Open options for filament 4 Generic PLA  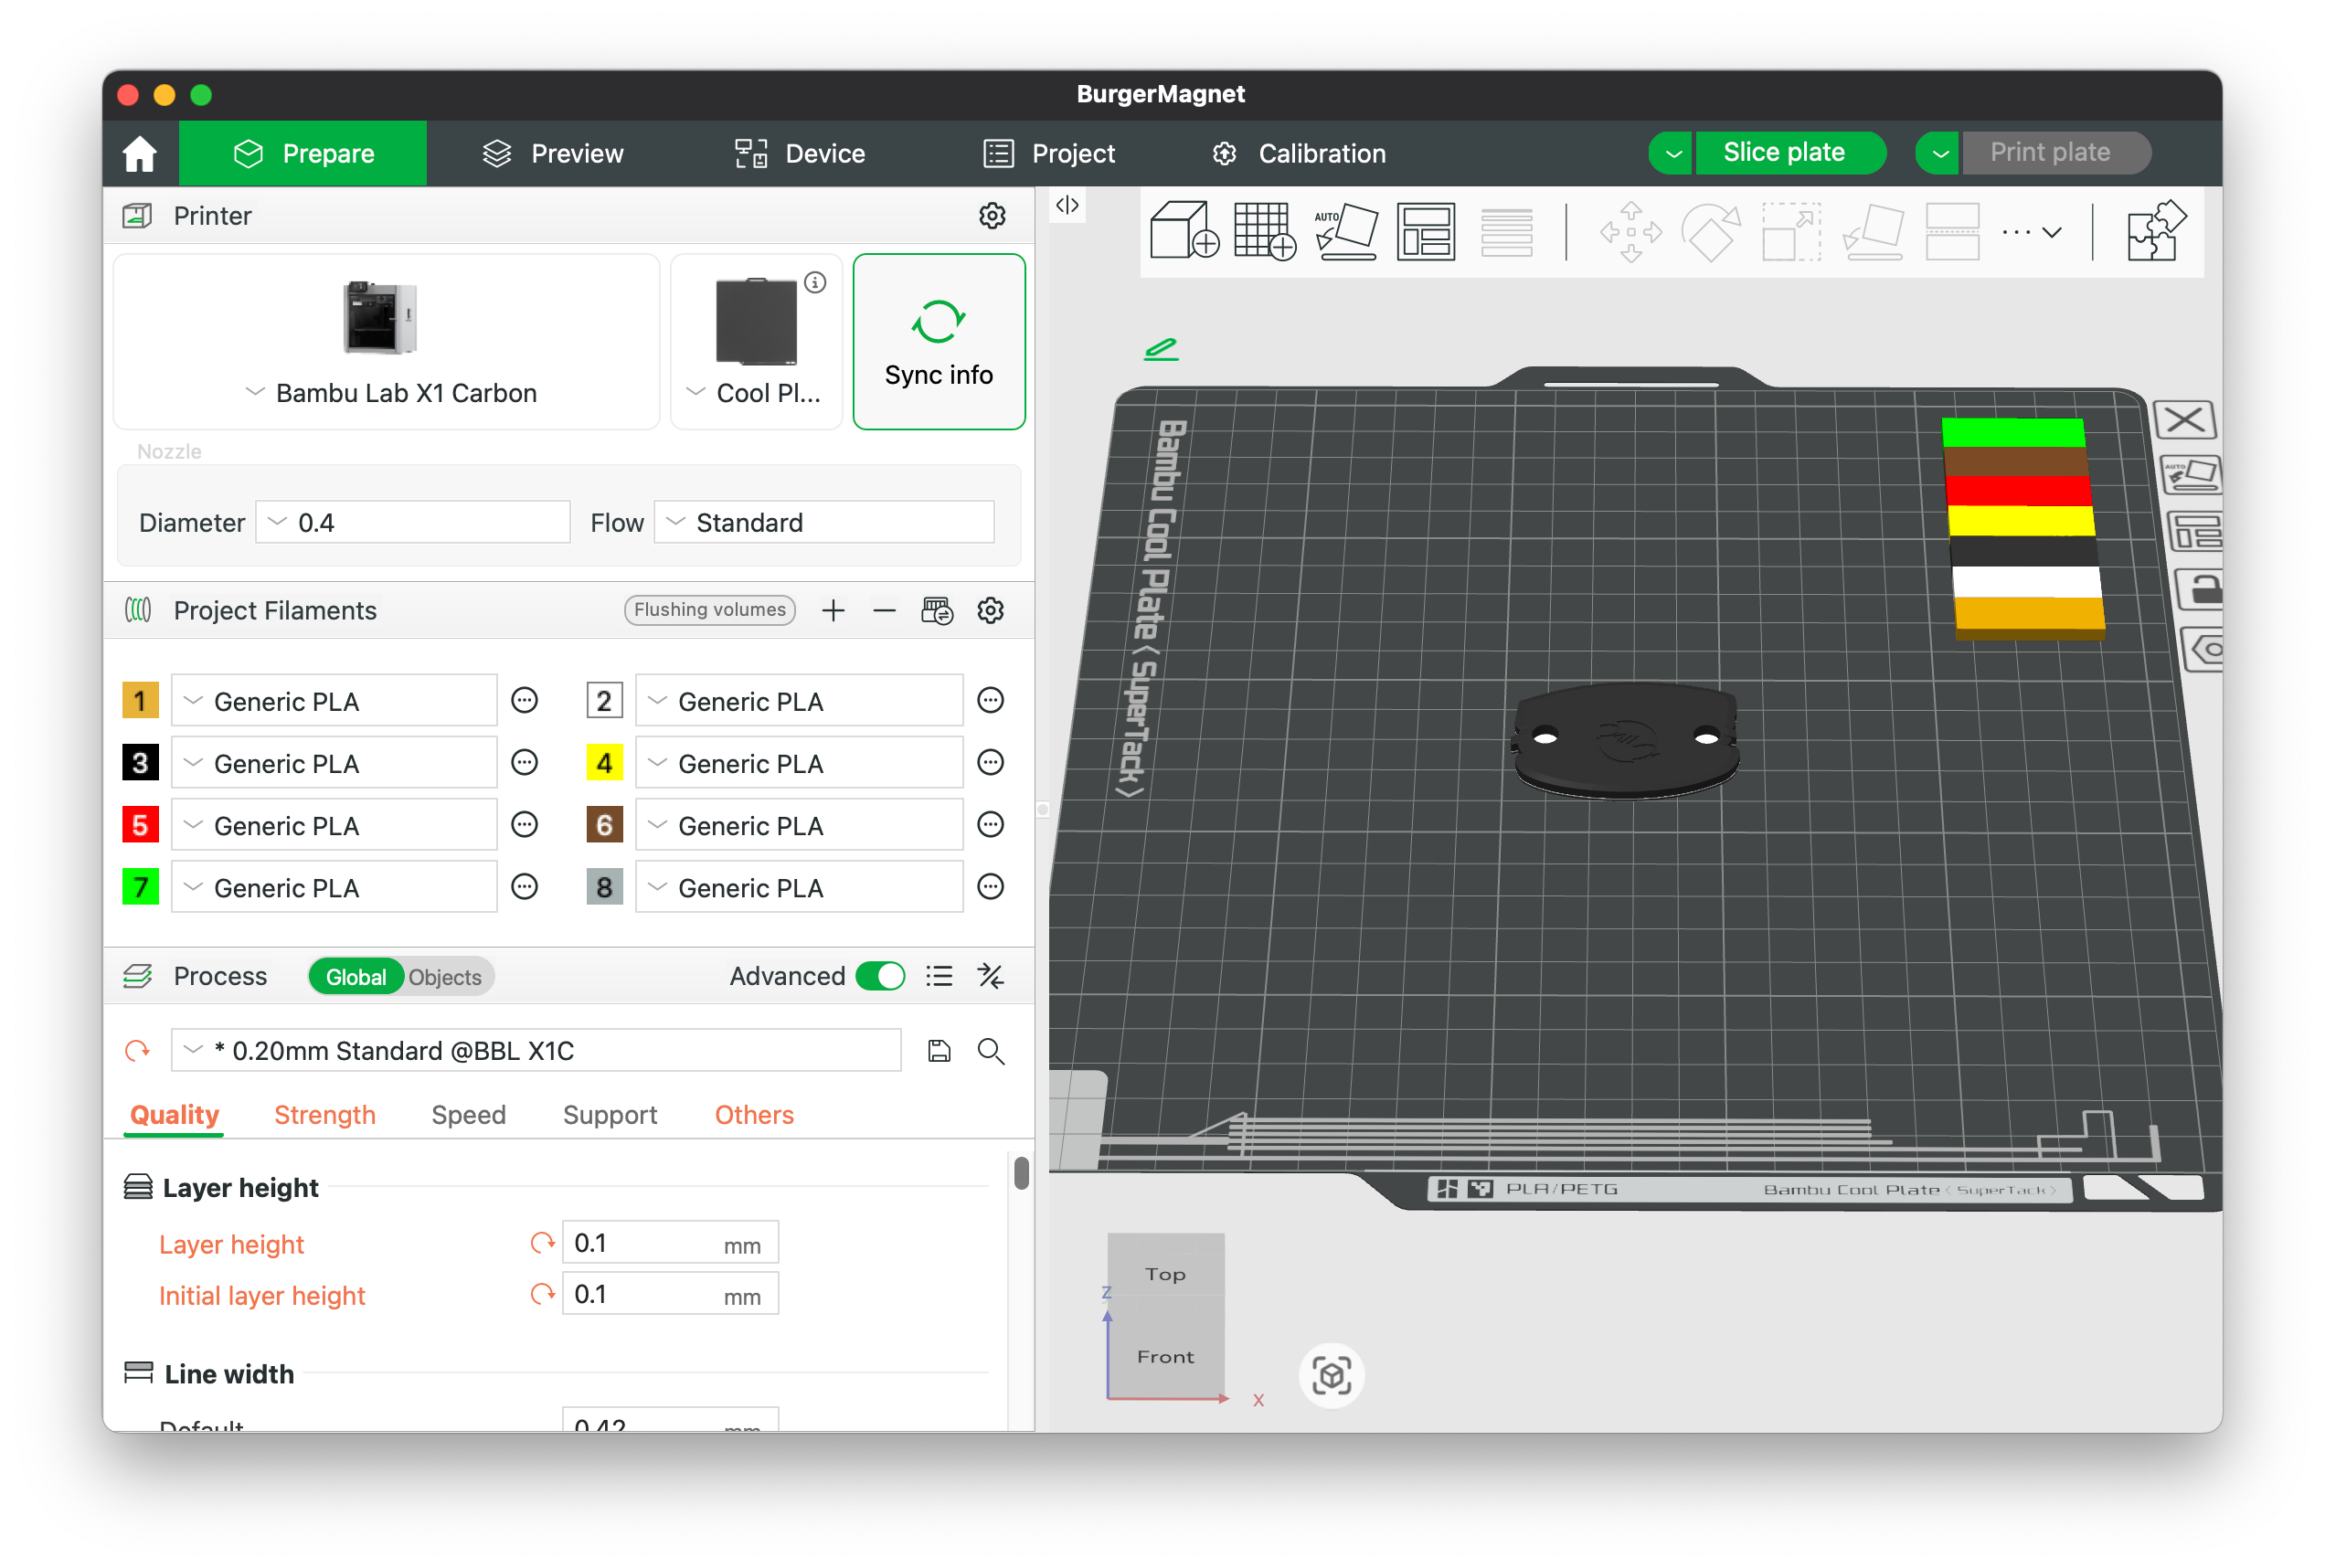[x=990, y=762]
